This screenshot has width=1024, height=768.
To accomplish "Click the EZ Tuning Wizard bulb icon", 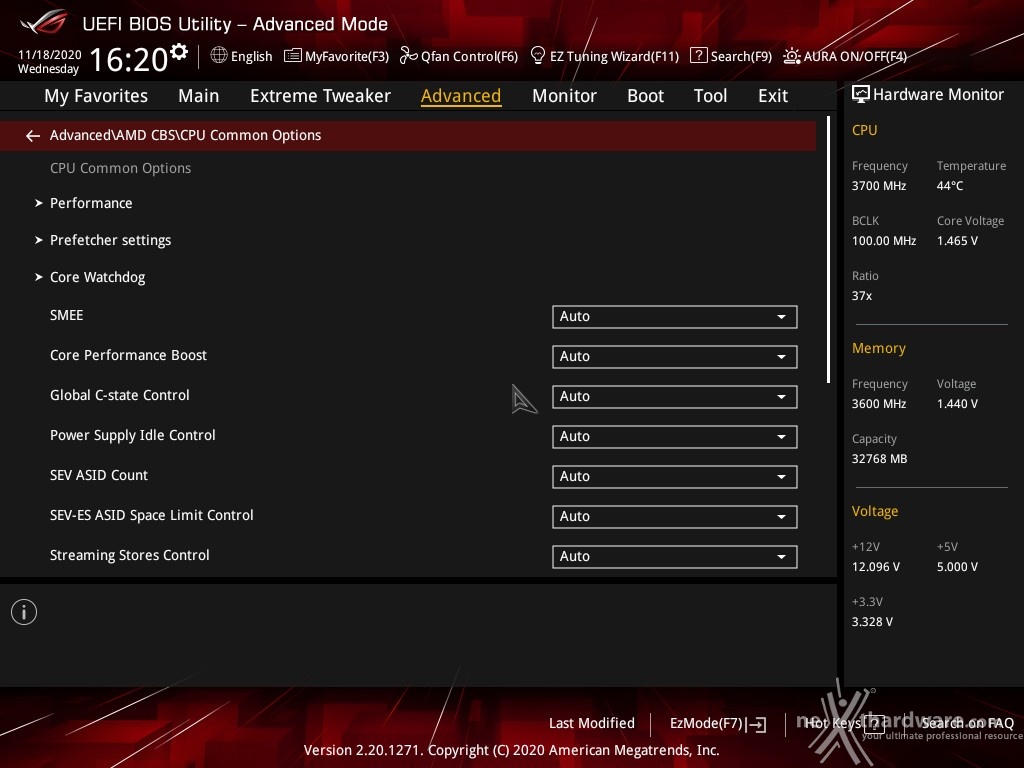I will tap(537, 56).
